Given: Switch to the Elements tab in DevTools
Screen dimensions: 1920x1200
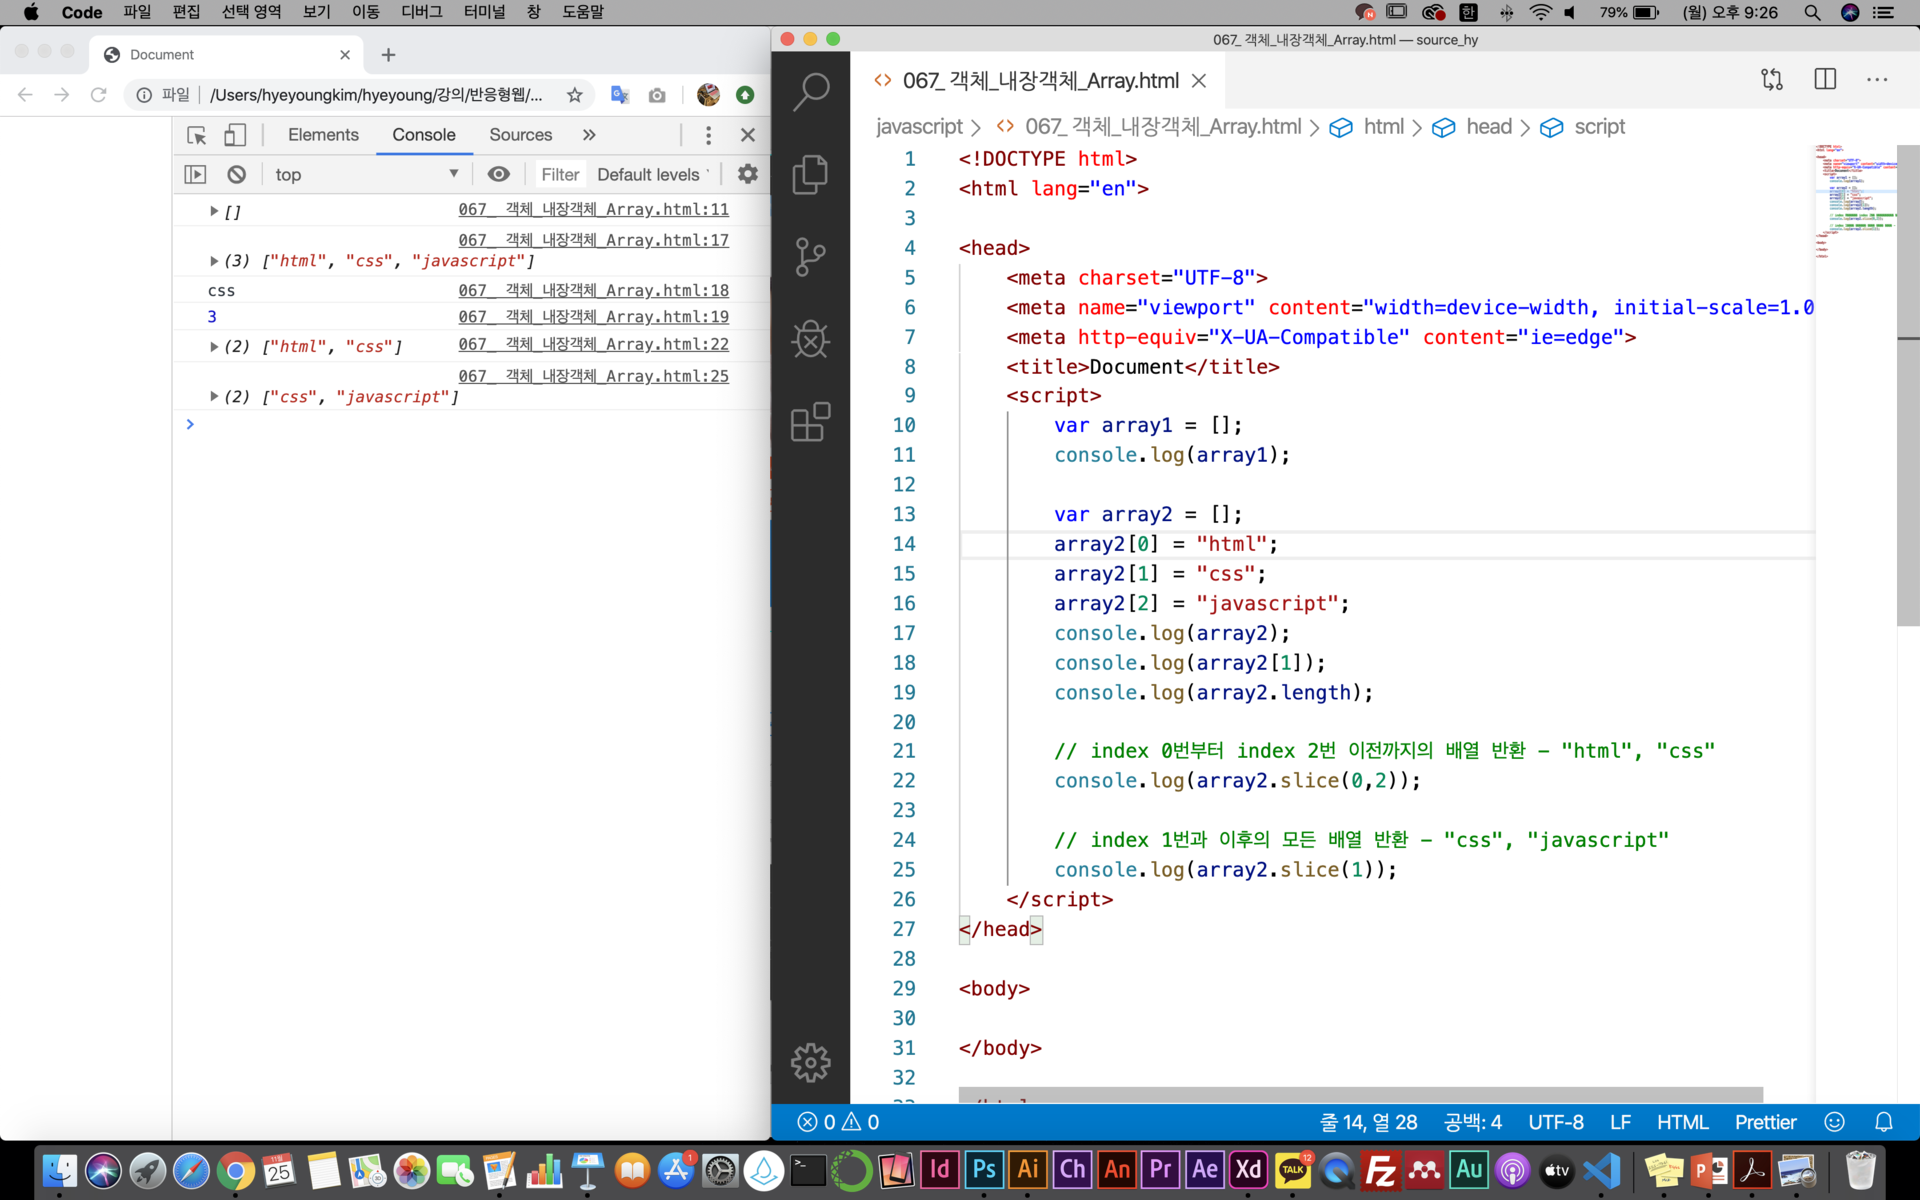Looking at the screenshot, I should click(x=323, y=135).
